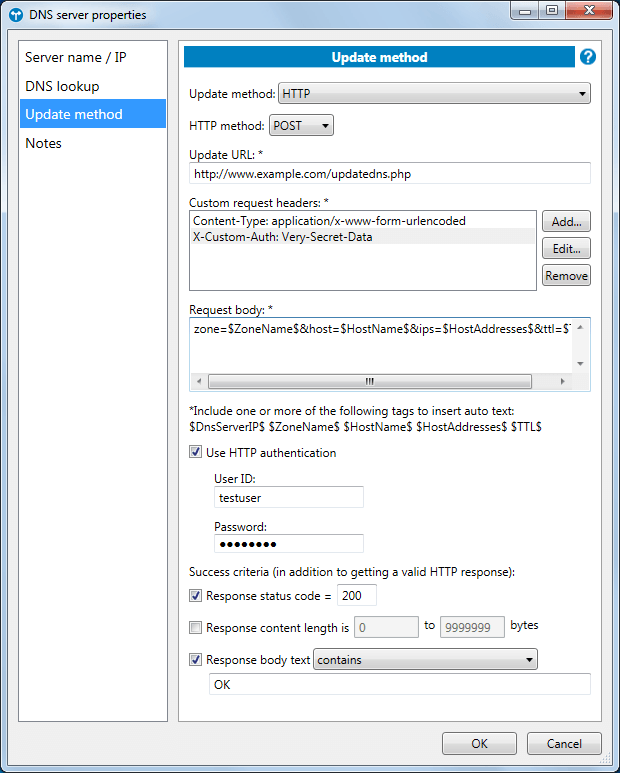Click Add... to add request header
Viewport: 620px width, 773px height.
coord(566,221)
